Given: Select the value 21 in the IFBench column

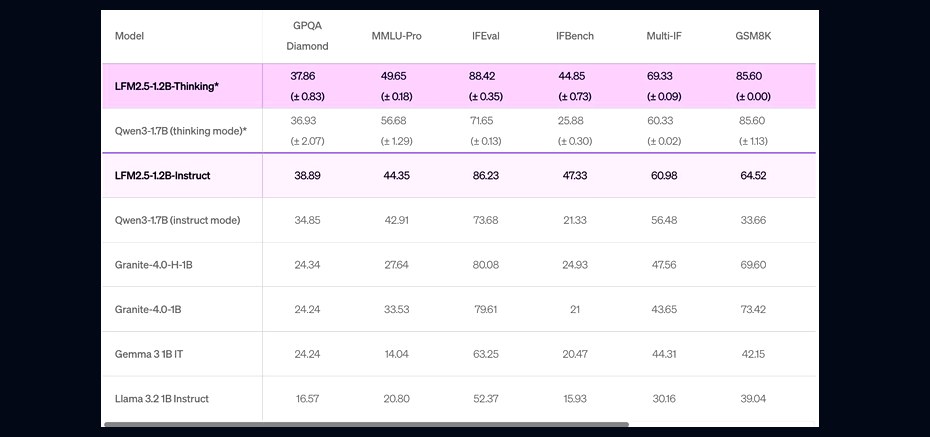Looking at the screenshot, I should click(575, 310).
